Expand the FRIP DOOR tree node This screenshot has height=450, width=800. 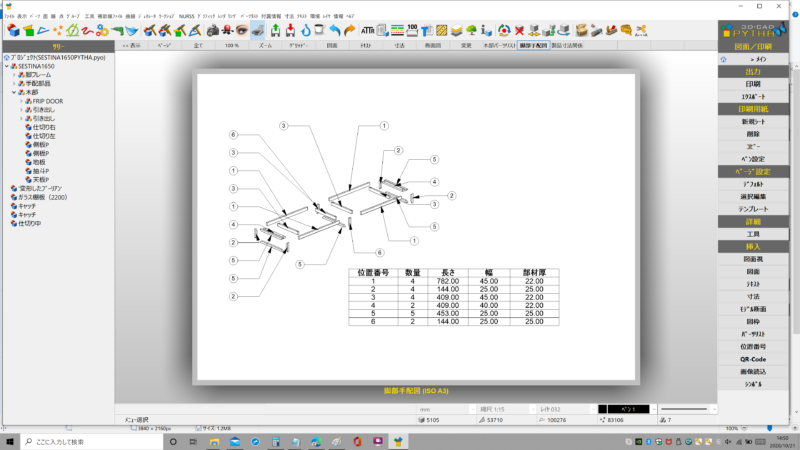coord(20,101)
